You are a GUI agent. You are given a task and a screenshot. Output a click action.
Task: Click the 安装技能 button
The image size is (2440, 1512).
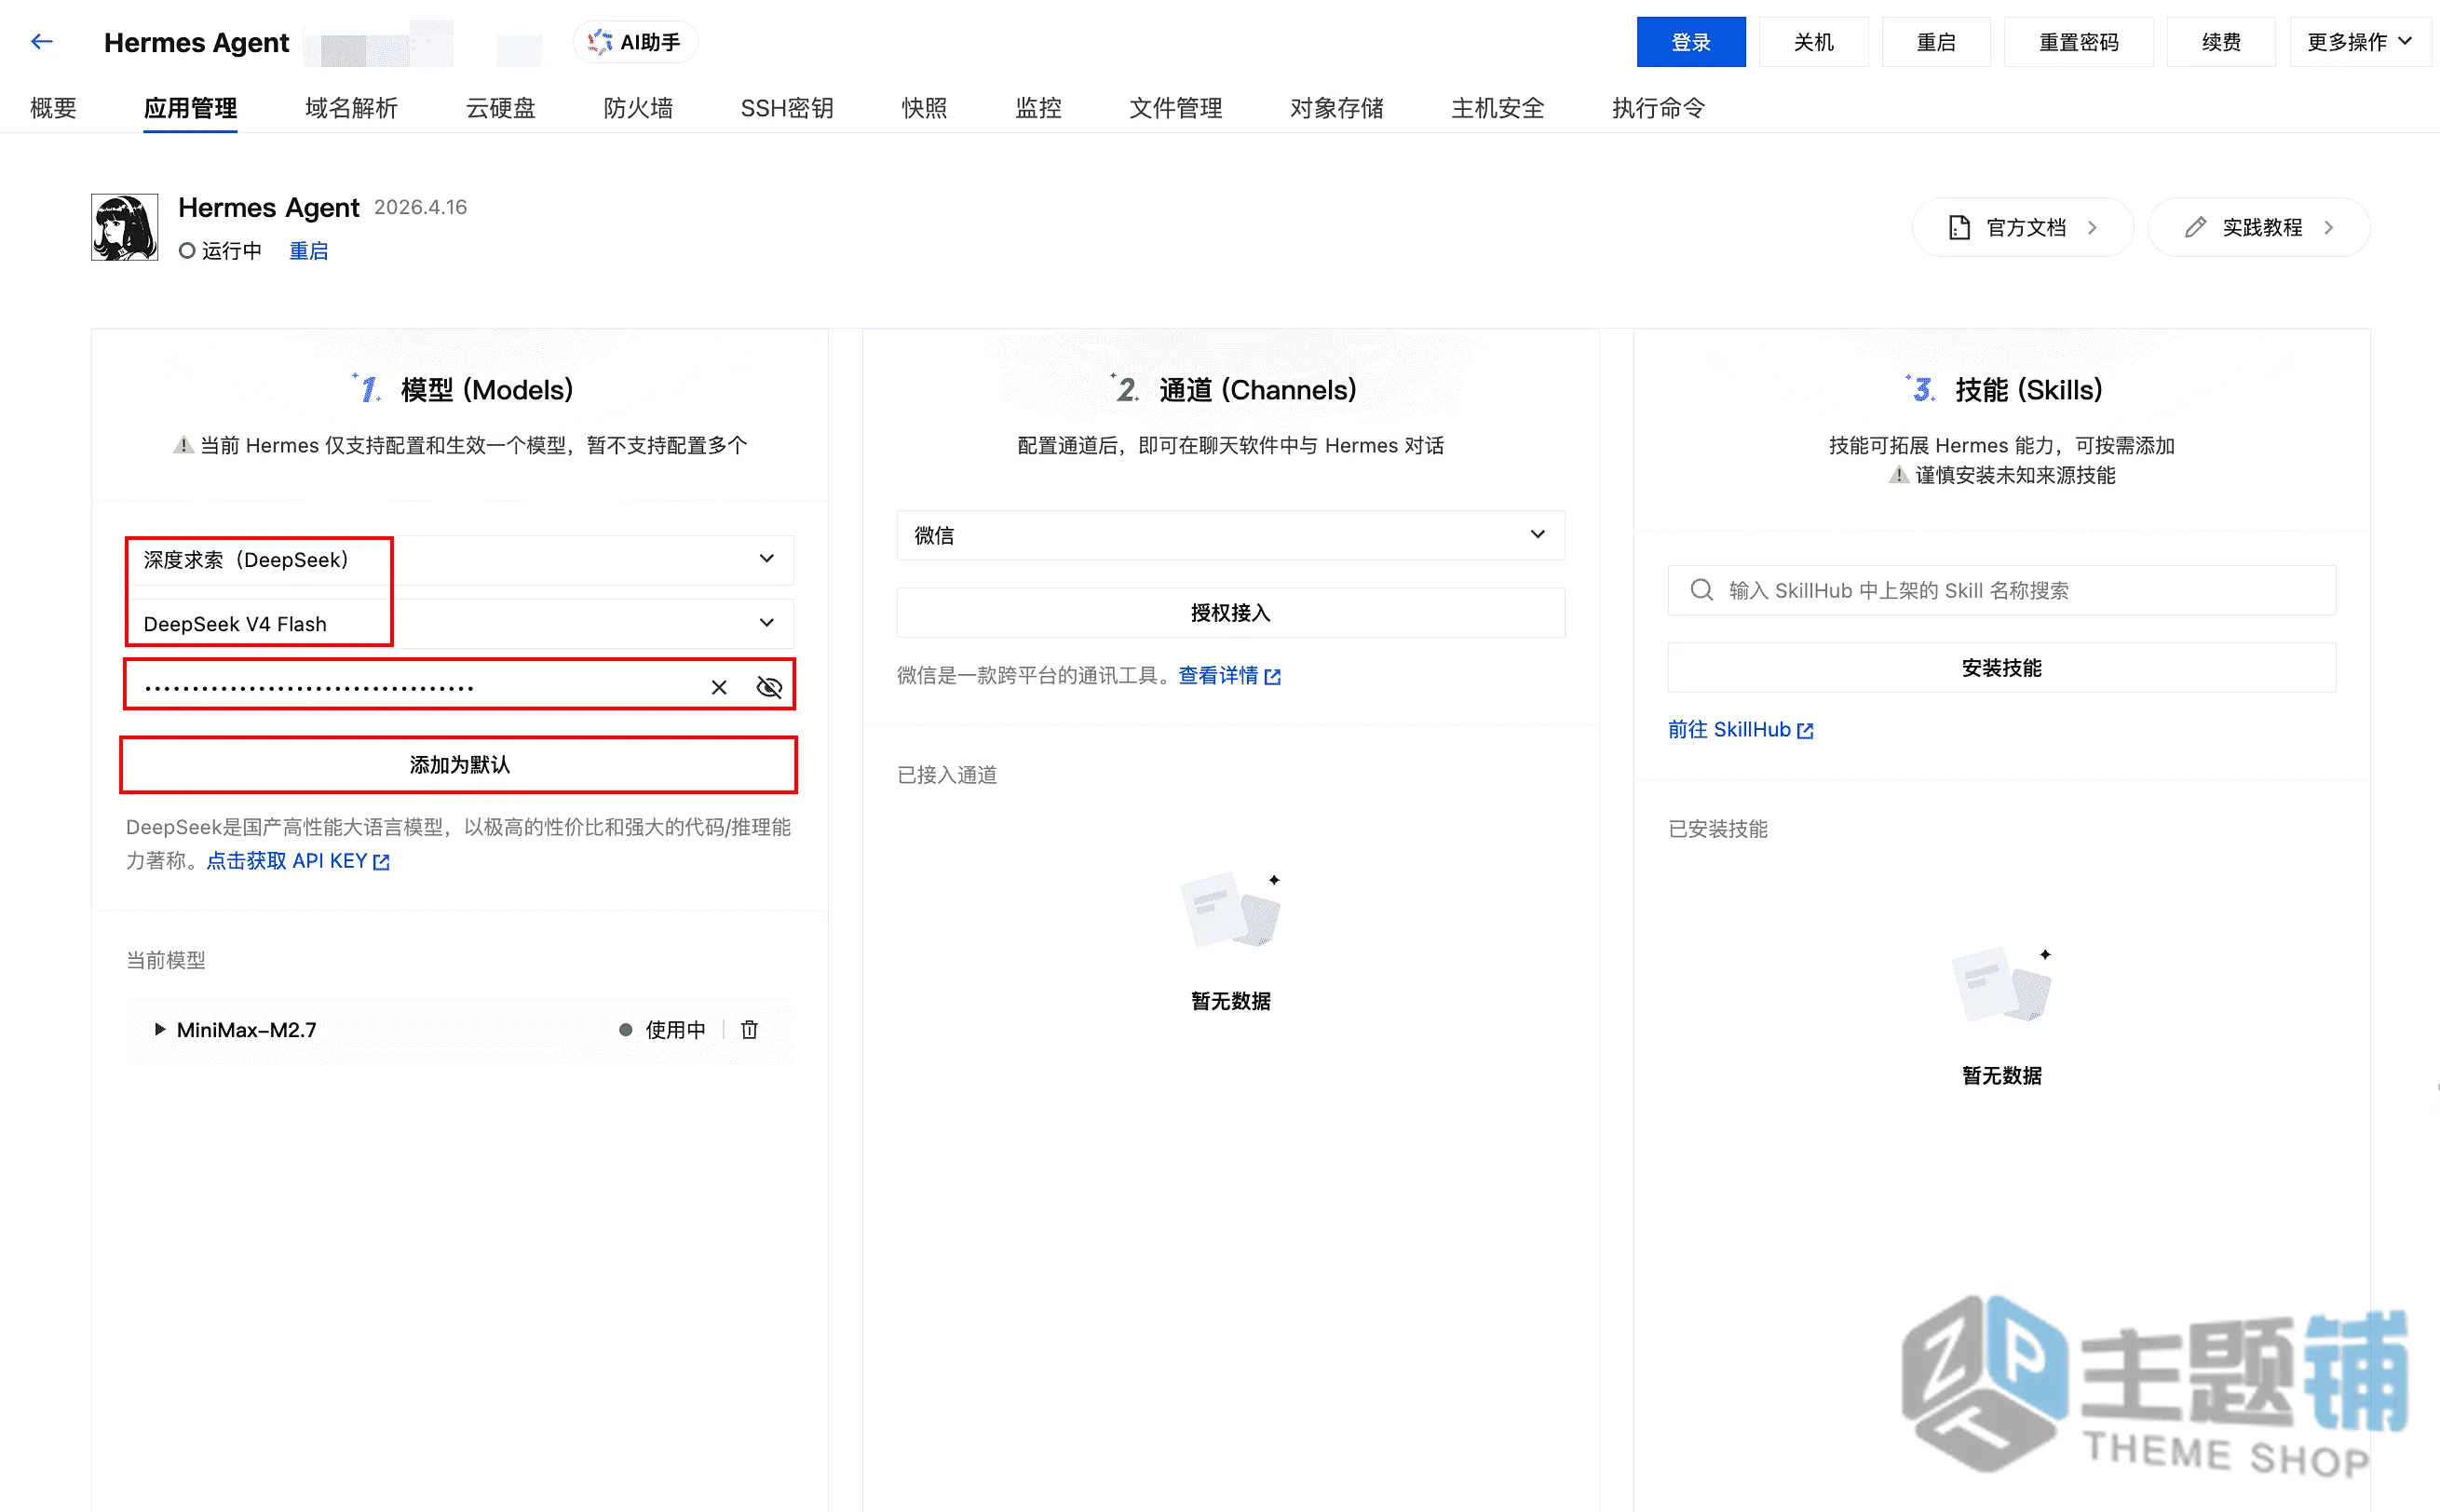click(x=2001, y=668)
